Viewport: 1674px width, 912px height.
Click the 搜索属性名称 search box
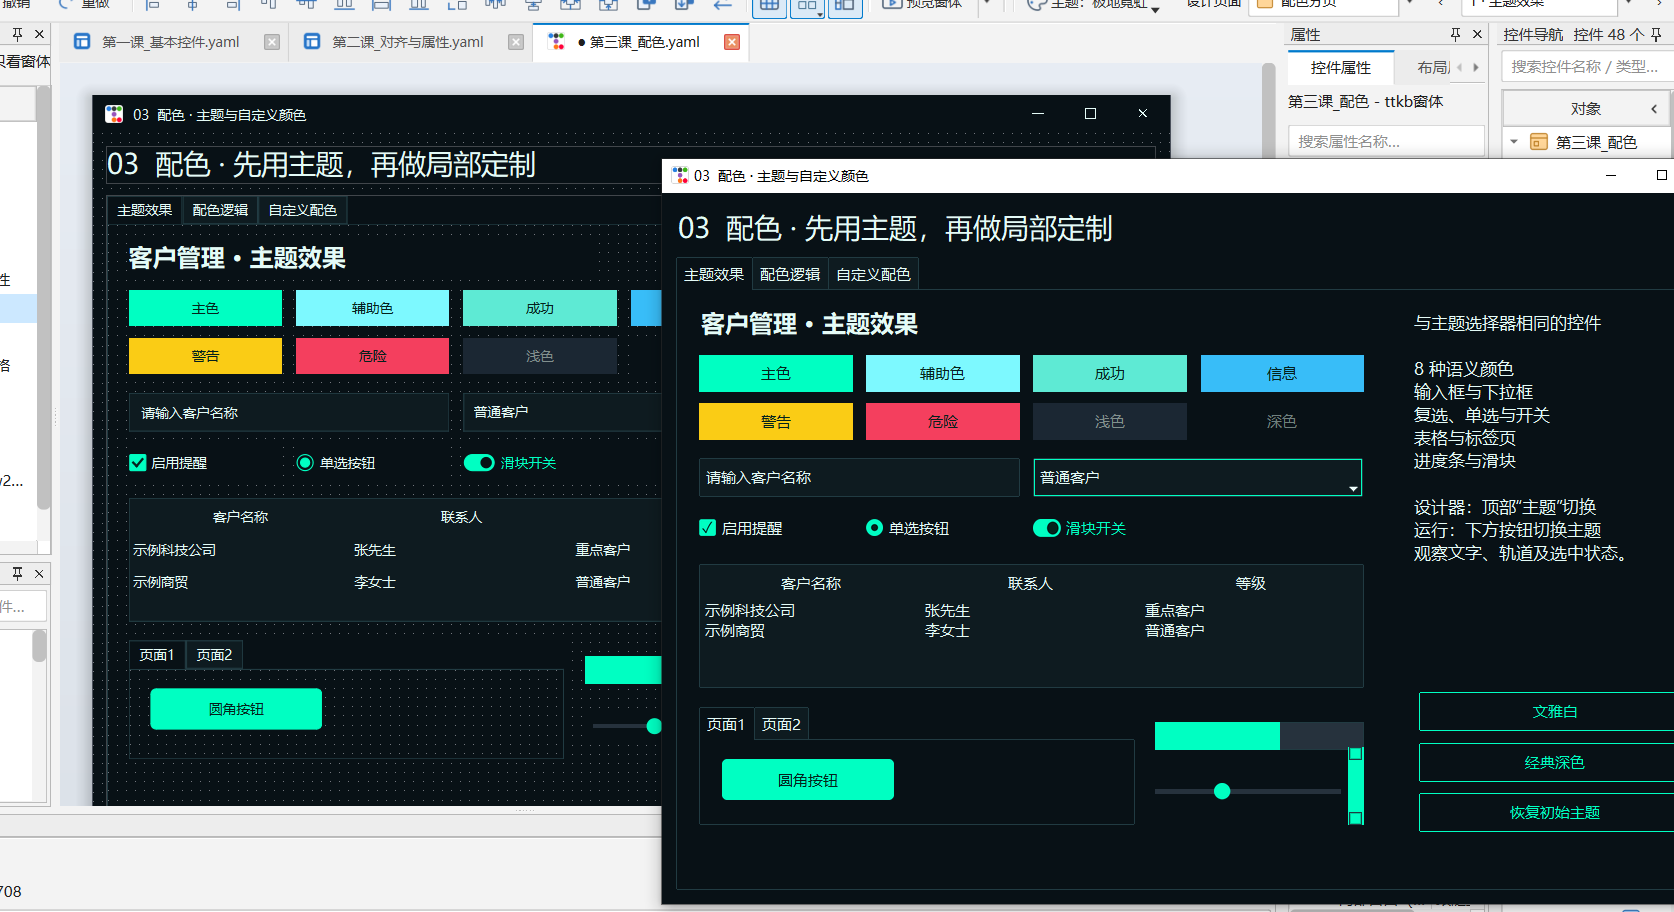point(1386,142)
